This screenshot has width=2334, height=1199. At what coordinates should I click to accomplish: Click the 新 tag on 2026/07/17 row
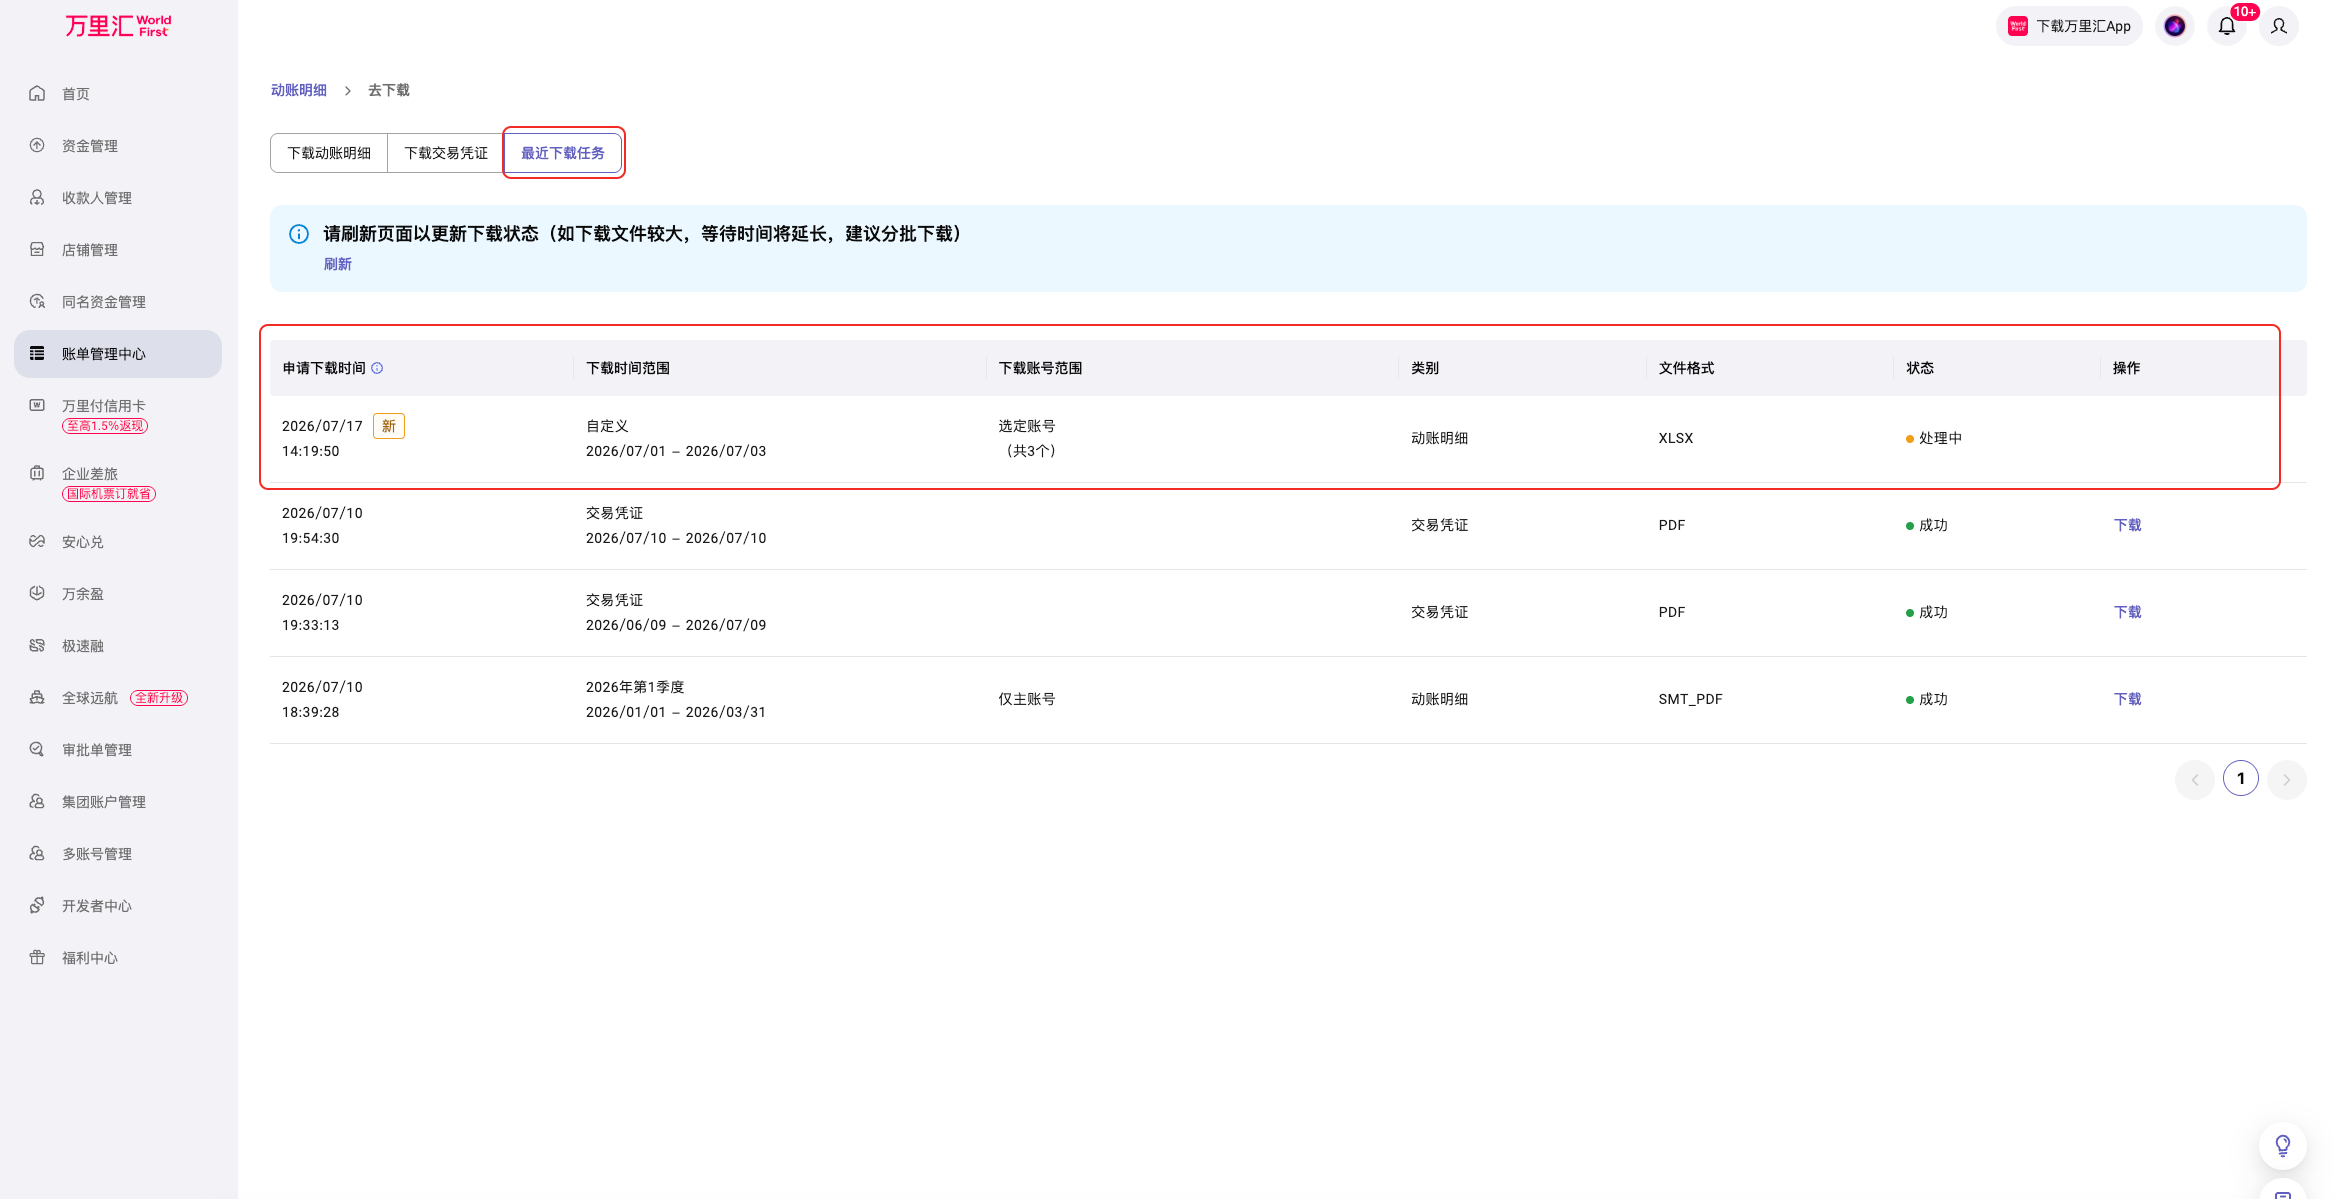tap(389, 426)
